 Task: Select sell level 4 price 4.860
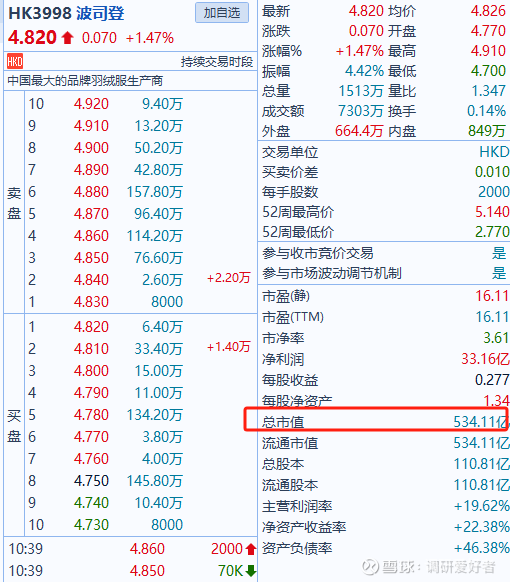pyautogui.click(x=91, y=236)
